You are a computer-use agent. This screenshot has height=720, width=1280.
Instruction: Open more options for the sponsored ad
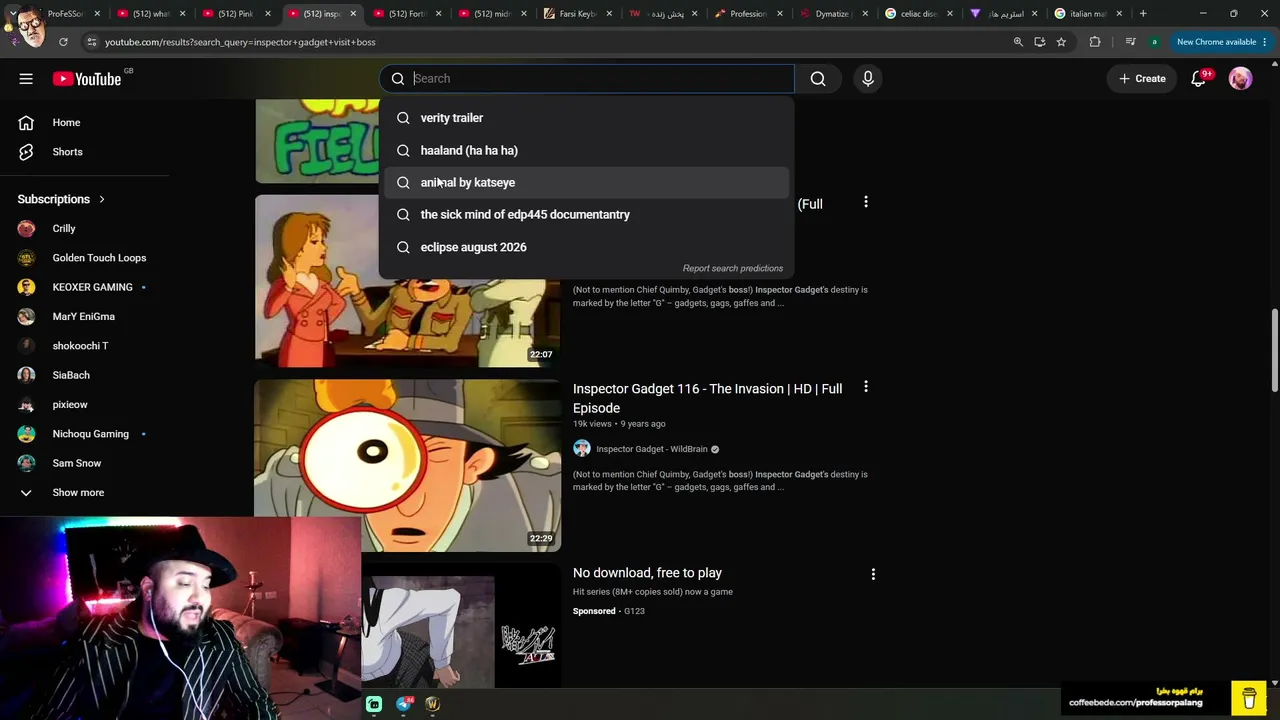[x=873, y=574]
